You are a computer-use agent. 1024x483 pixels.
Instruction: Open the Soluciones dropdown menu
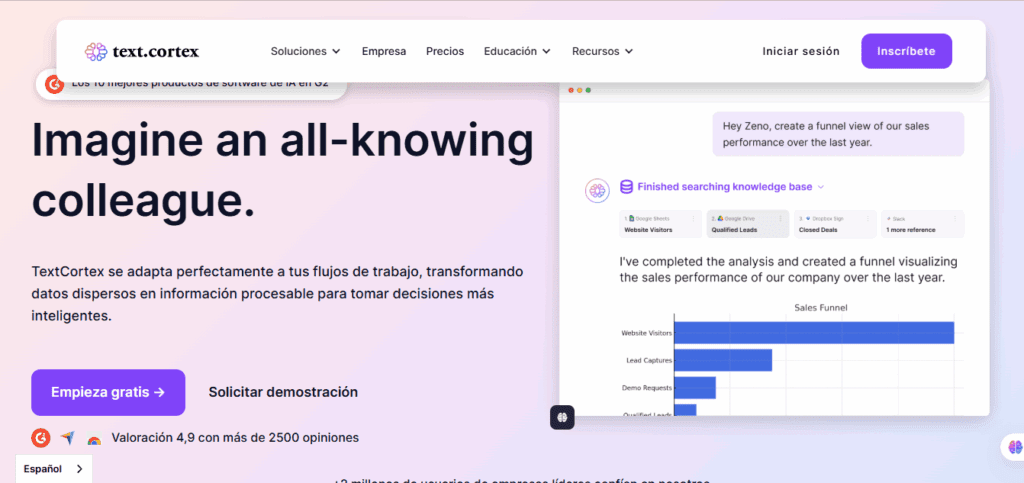pyautogui.click(x=306, y=51)
